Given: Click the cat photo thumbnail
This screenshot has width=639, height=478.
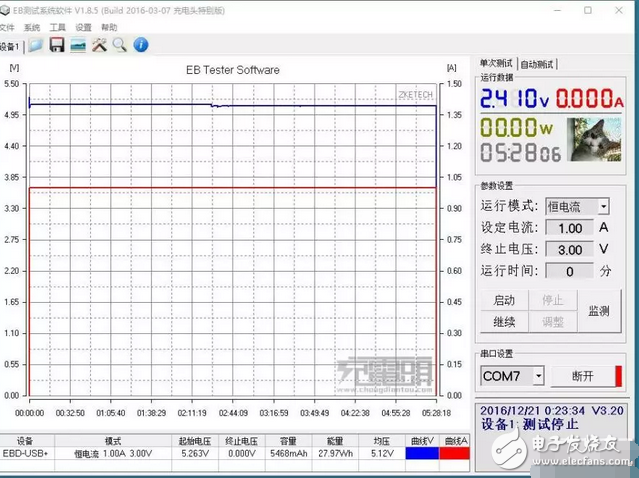Looking at the screenshot, I should pyautogui.click(x=595, y=140).
